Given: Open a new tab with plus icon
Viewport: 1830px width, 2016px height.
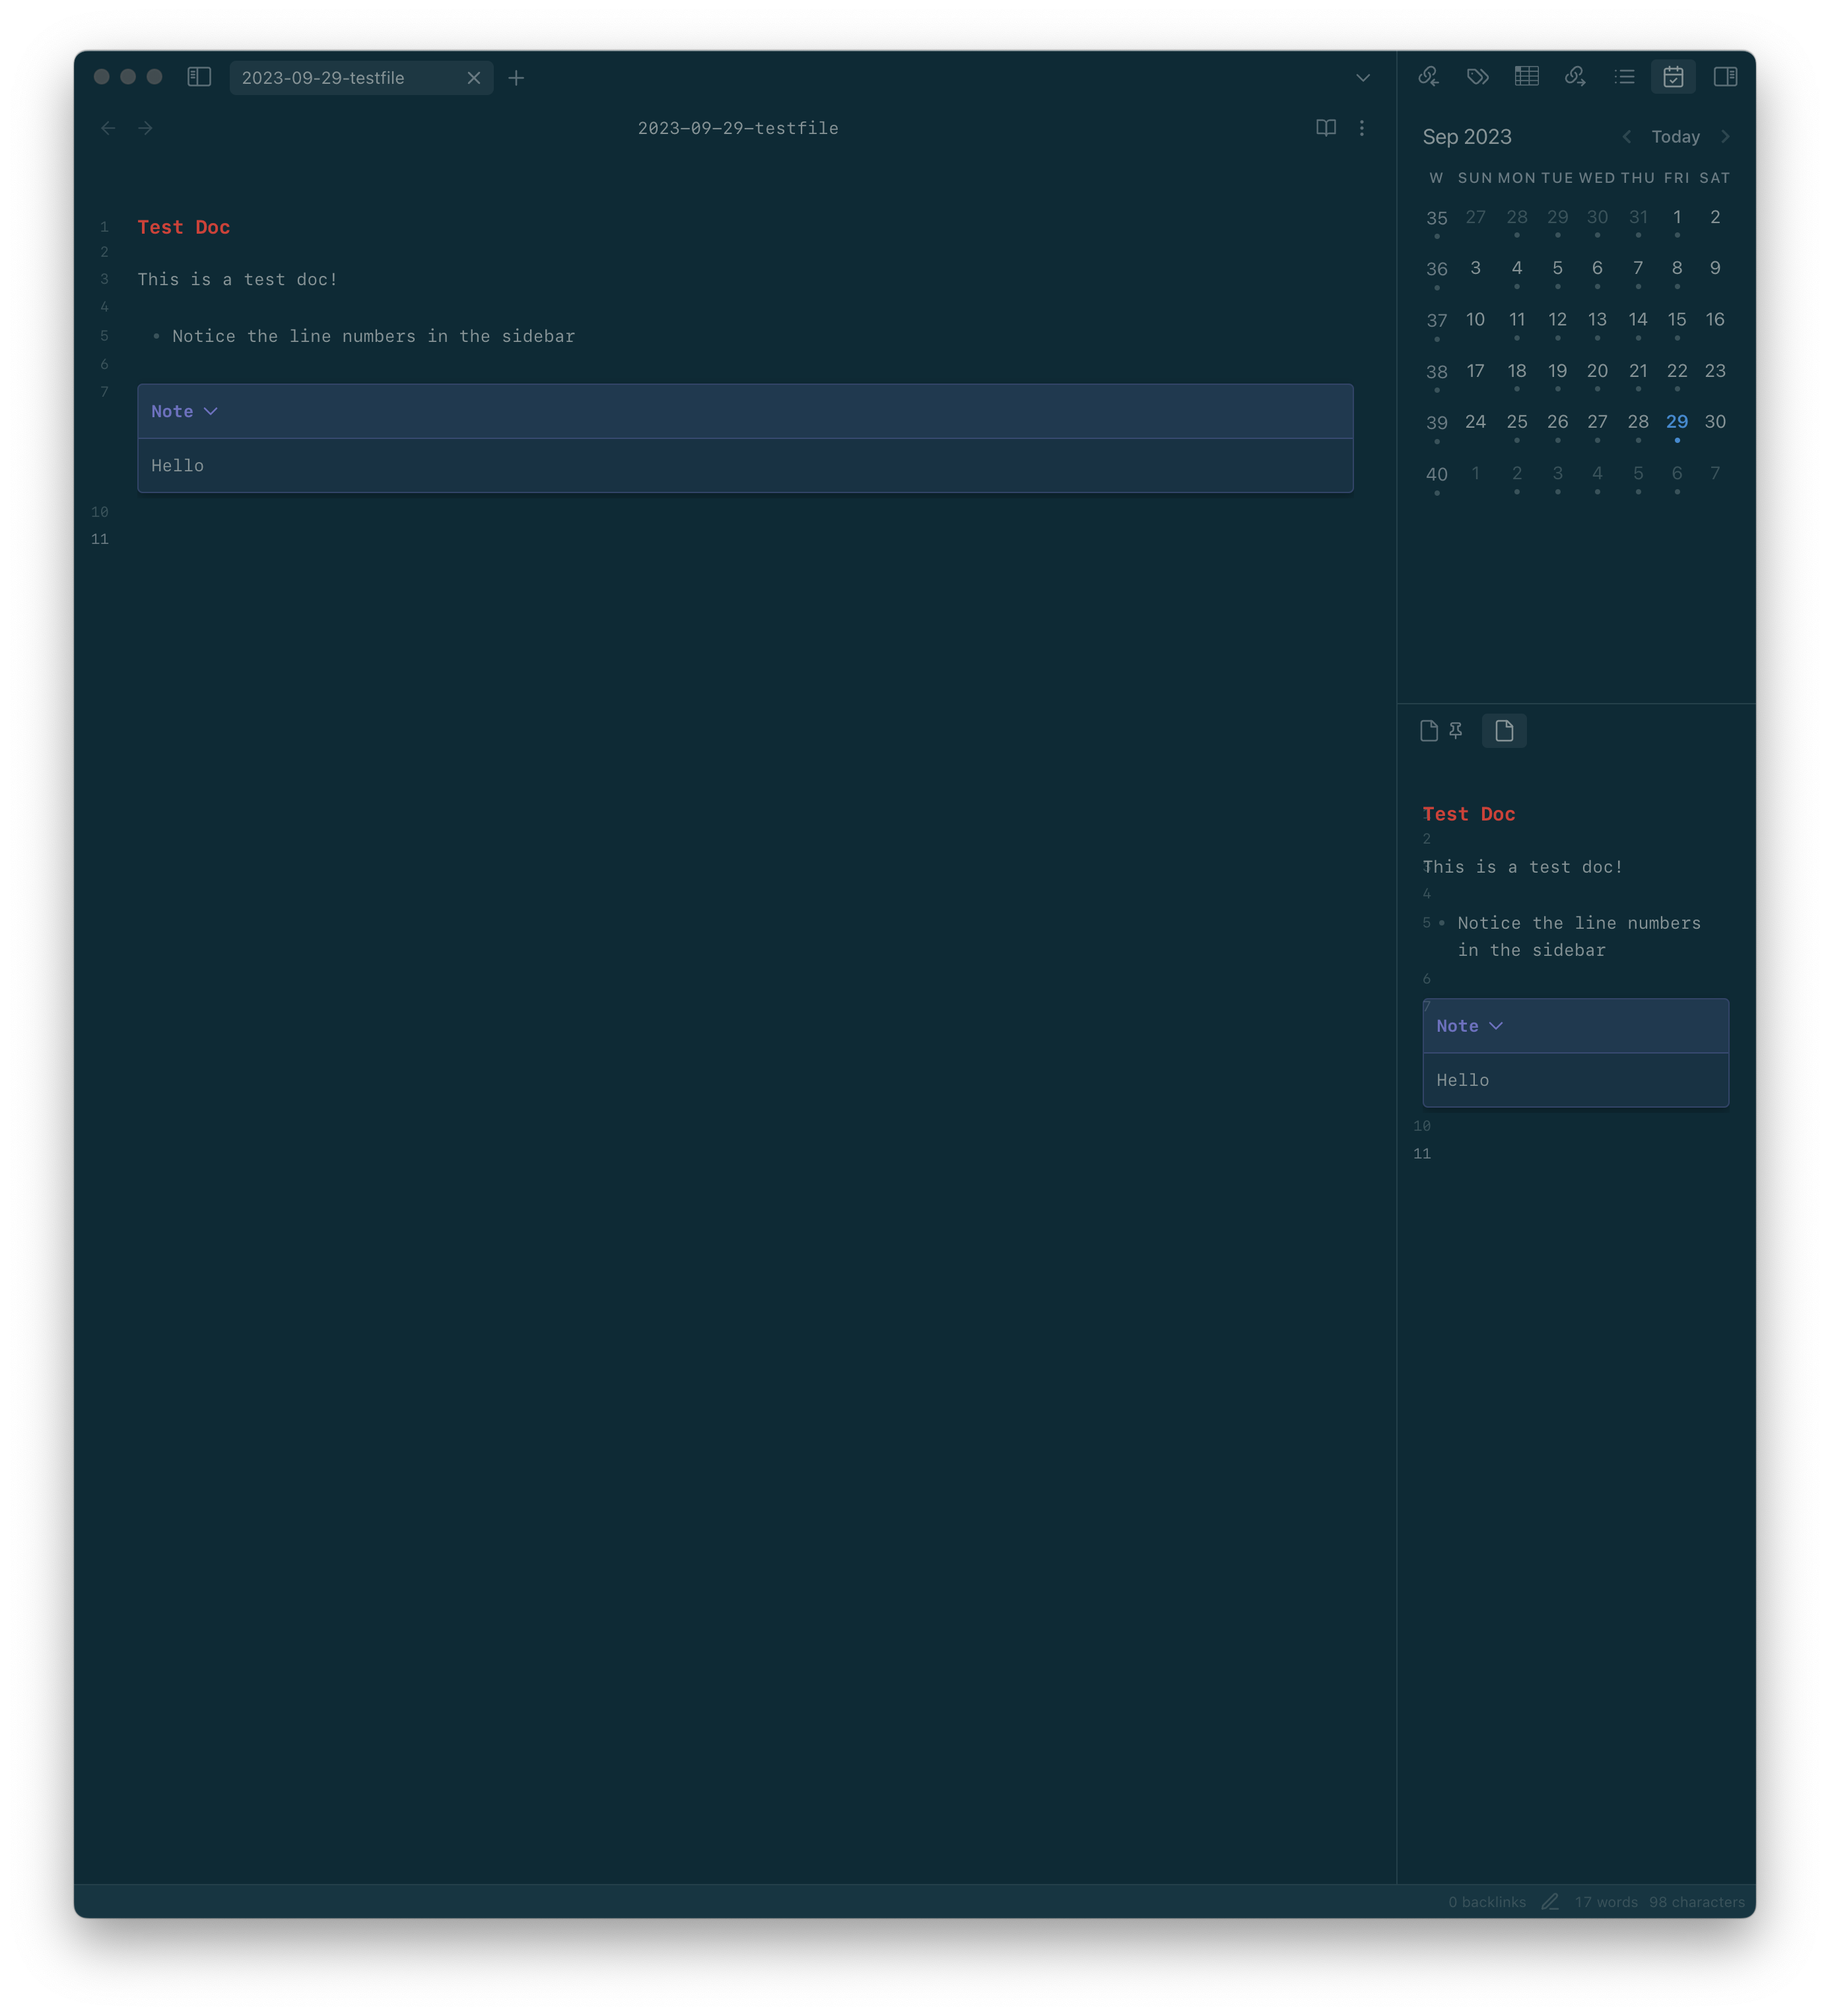Looking at the screenshot, I should (x=516, y=78).
